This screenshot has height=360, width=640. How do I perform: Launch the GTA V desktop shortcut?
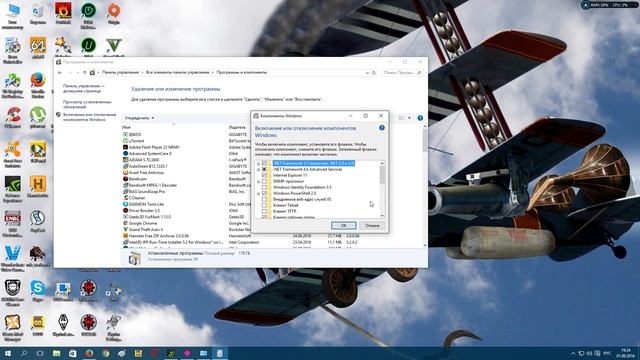click(x=114, y=47)
